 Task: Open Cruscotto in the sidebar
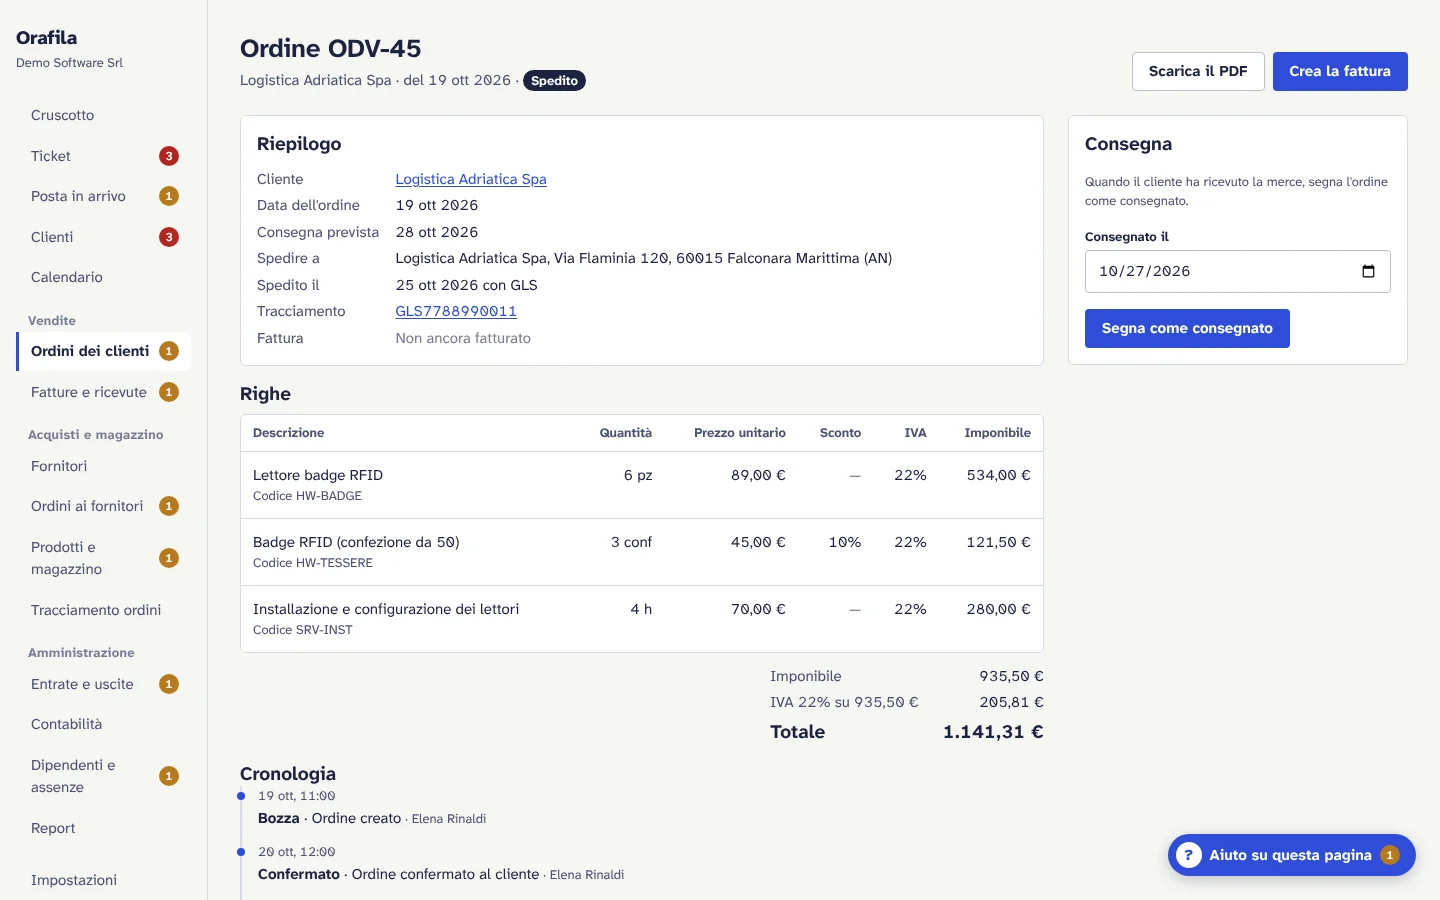click(x=104, y=115)
